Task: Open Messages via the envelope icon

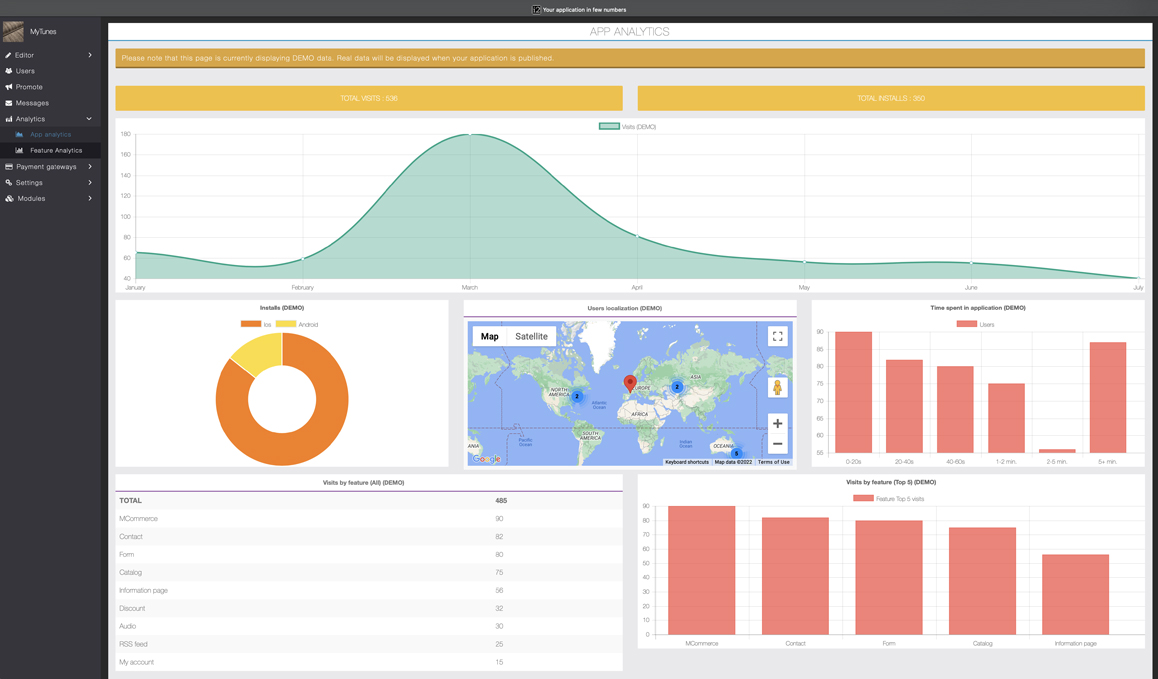Action: click(9, 103)
